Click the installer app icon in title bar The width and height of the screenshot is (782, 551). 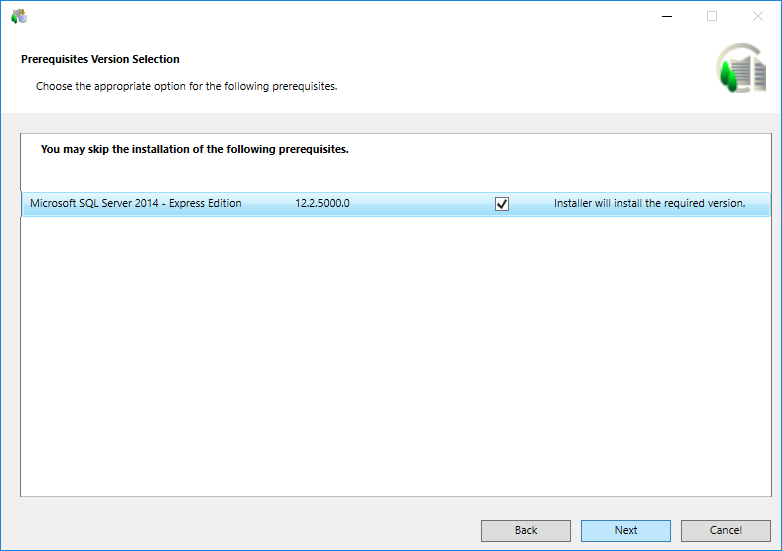coord(18,16)
